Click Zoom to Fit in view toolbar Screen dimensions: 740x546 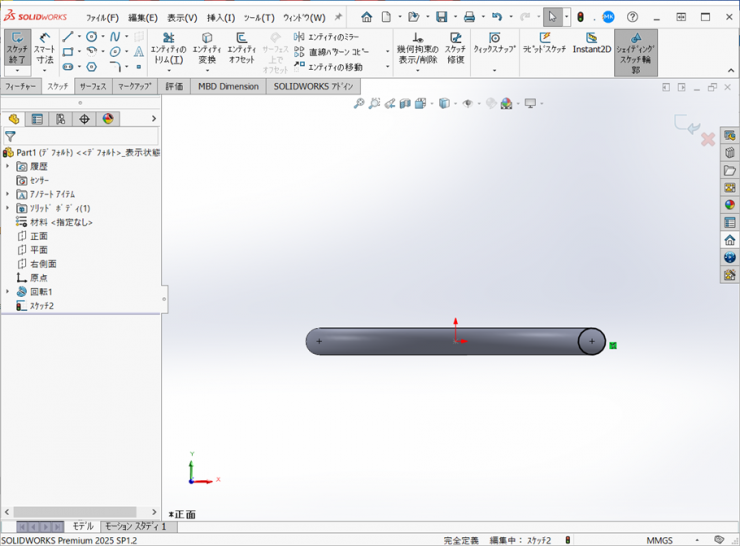click(x=359, y=104)
